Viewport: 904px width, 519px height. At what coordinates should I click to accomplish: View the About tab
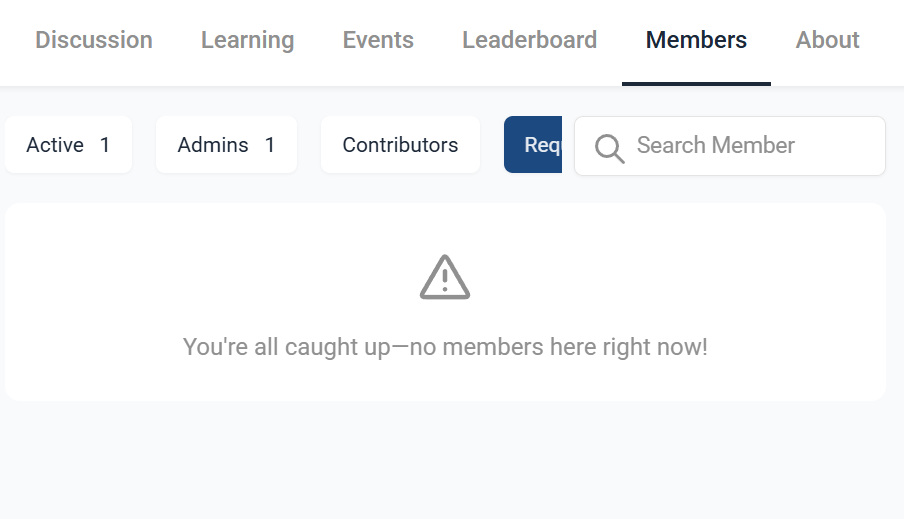827,40
